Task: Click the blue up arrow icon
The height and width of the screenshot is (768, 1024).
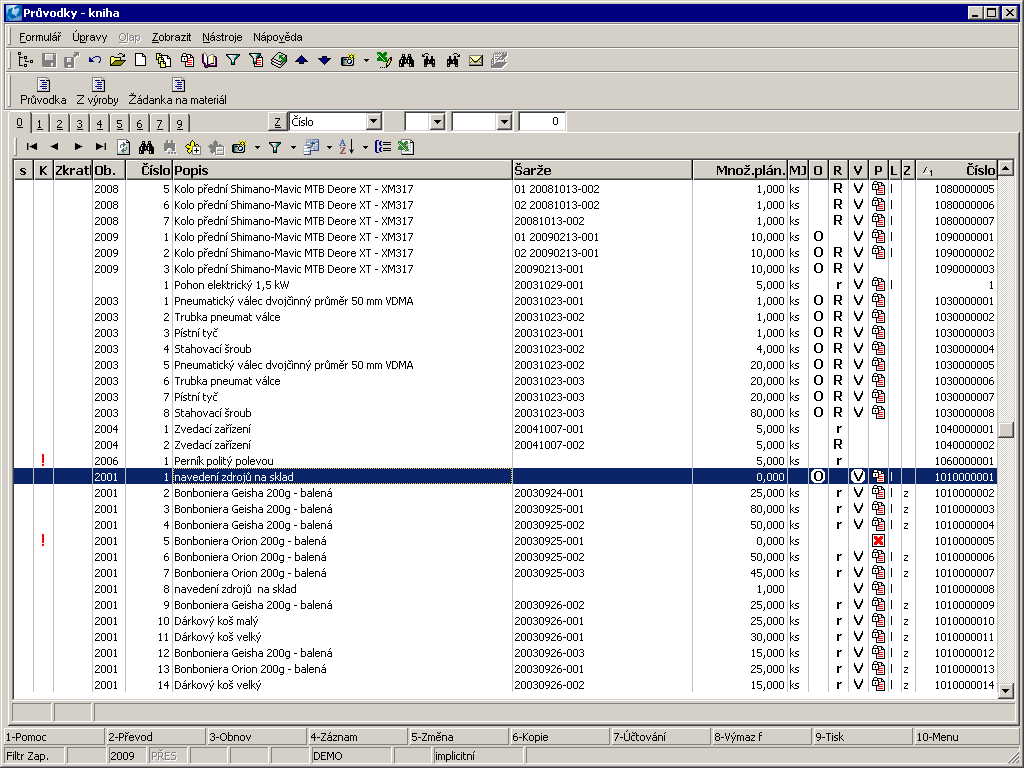Action: click(x=302, y=61)
